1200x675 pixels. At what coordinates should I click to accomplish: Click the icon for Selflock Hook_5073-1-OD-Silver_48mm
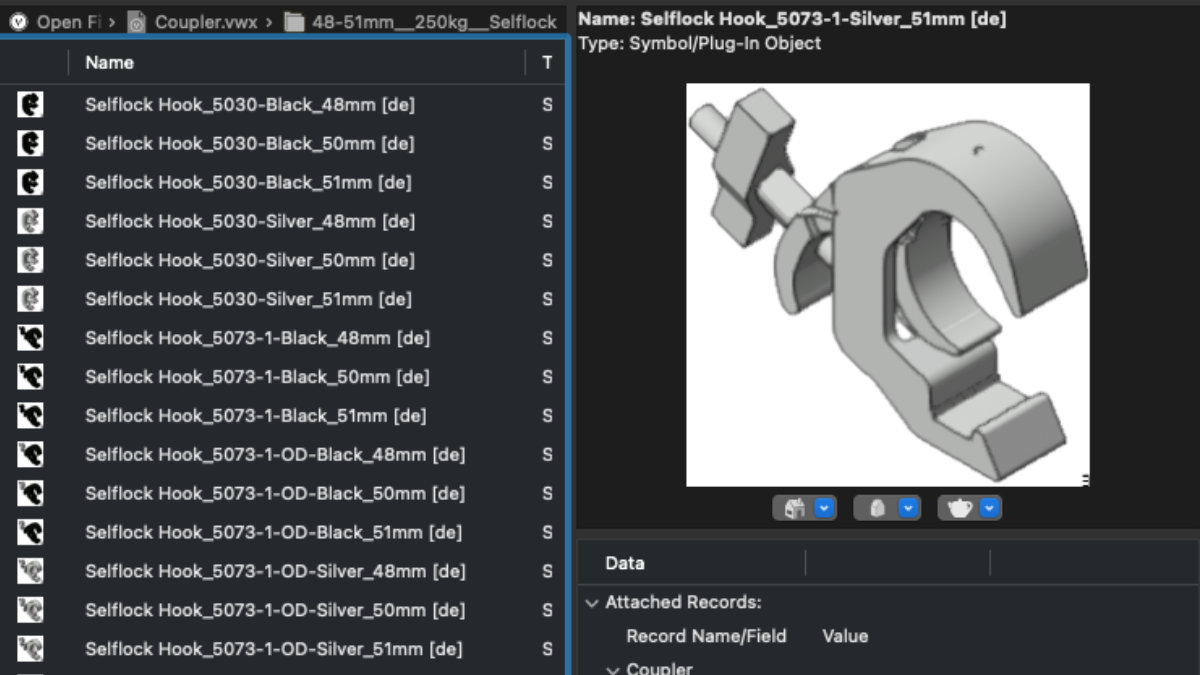click(30, 571)
